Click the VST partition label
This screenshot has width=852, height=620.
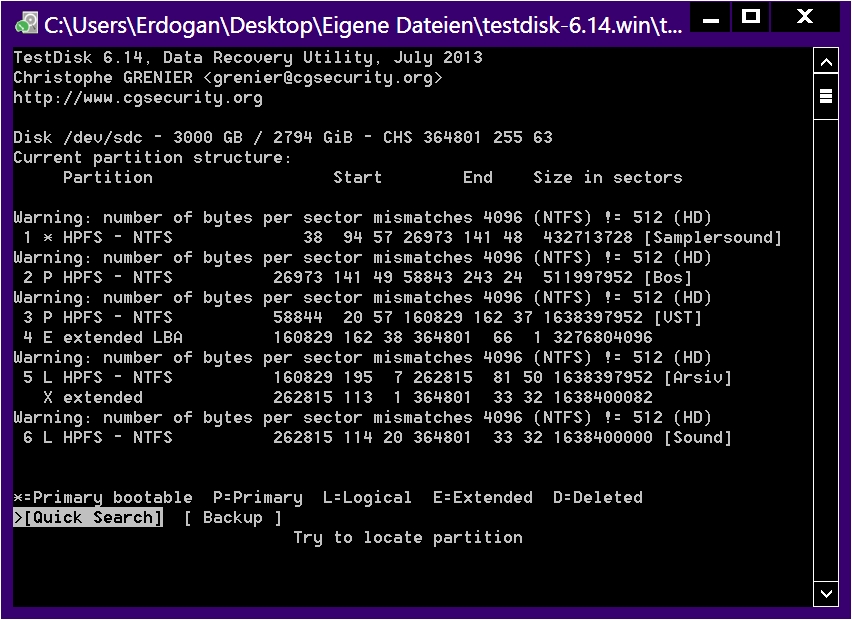678,317
